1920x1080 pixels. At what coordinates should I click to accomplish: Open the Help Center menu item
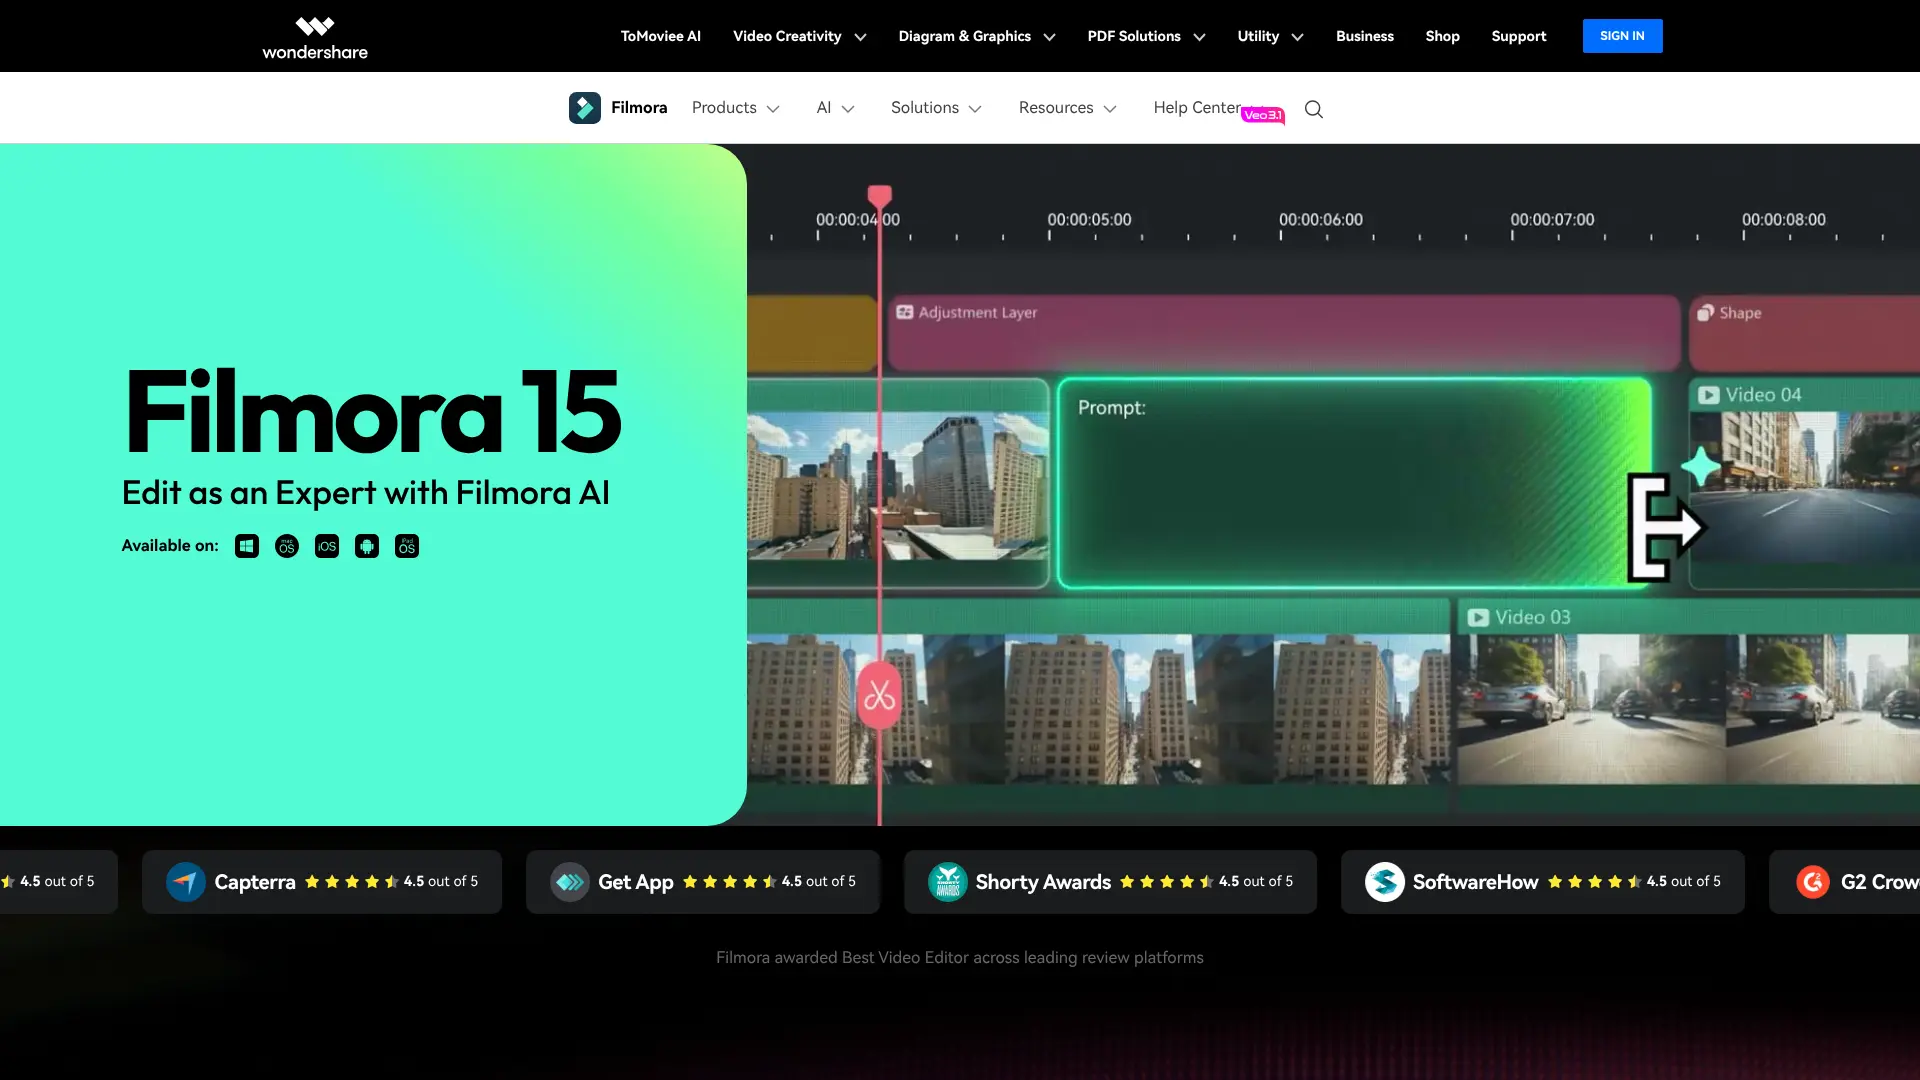[x=1197, y=107]
